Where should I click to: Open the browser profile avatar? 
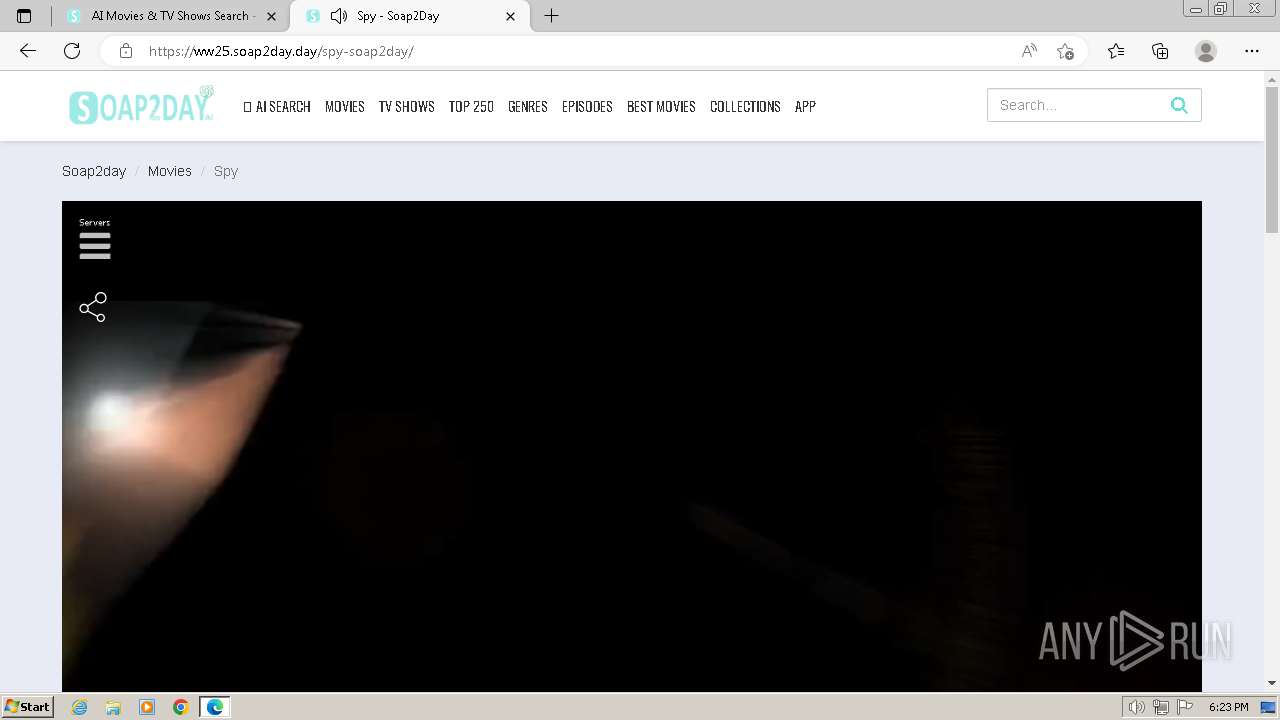coord(1206,51)
